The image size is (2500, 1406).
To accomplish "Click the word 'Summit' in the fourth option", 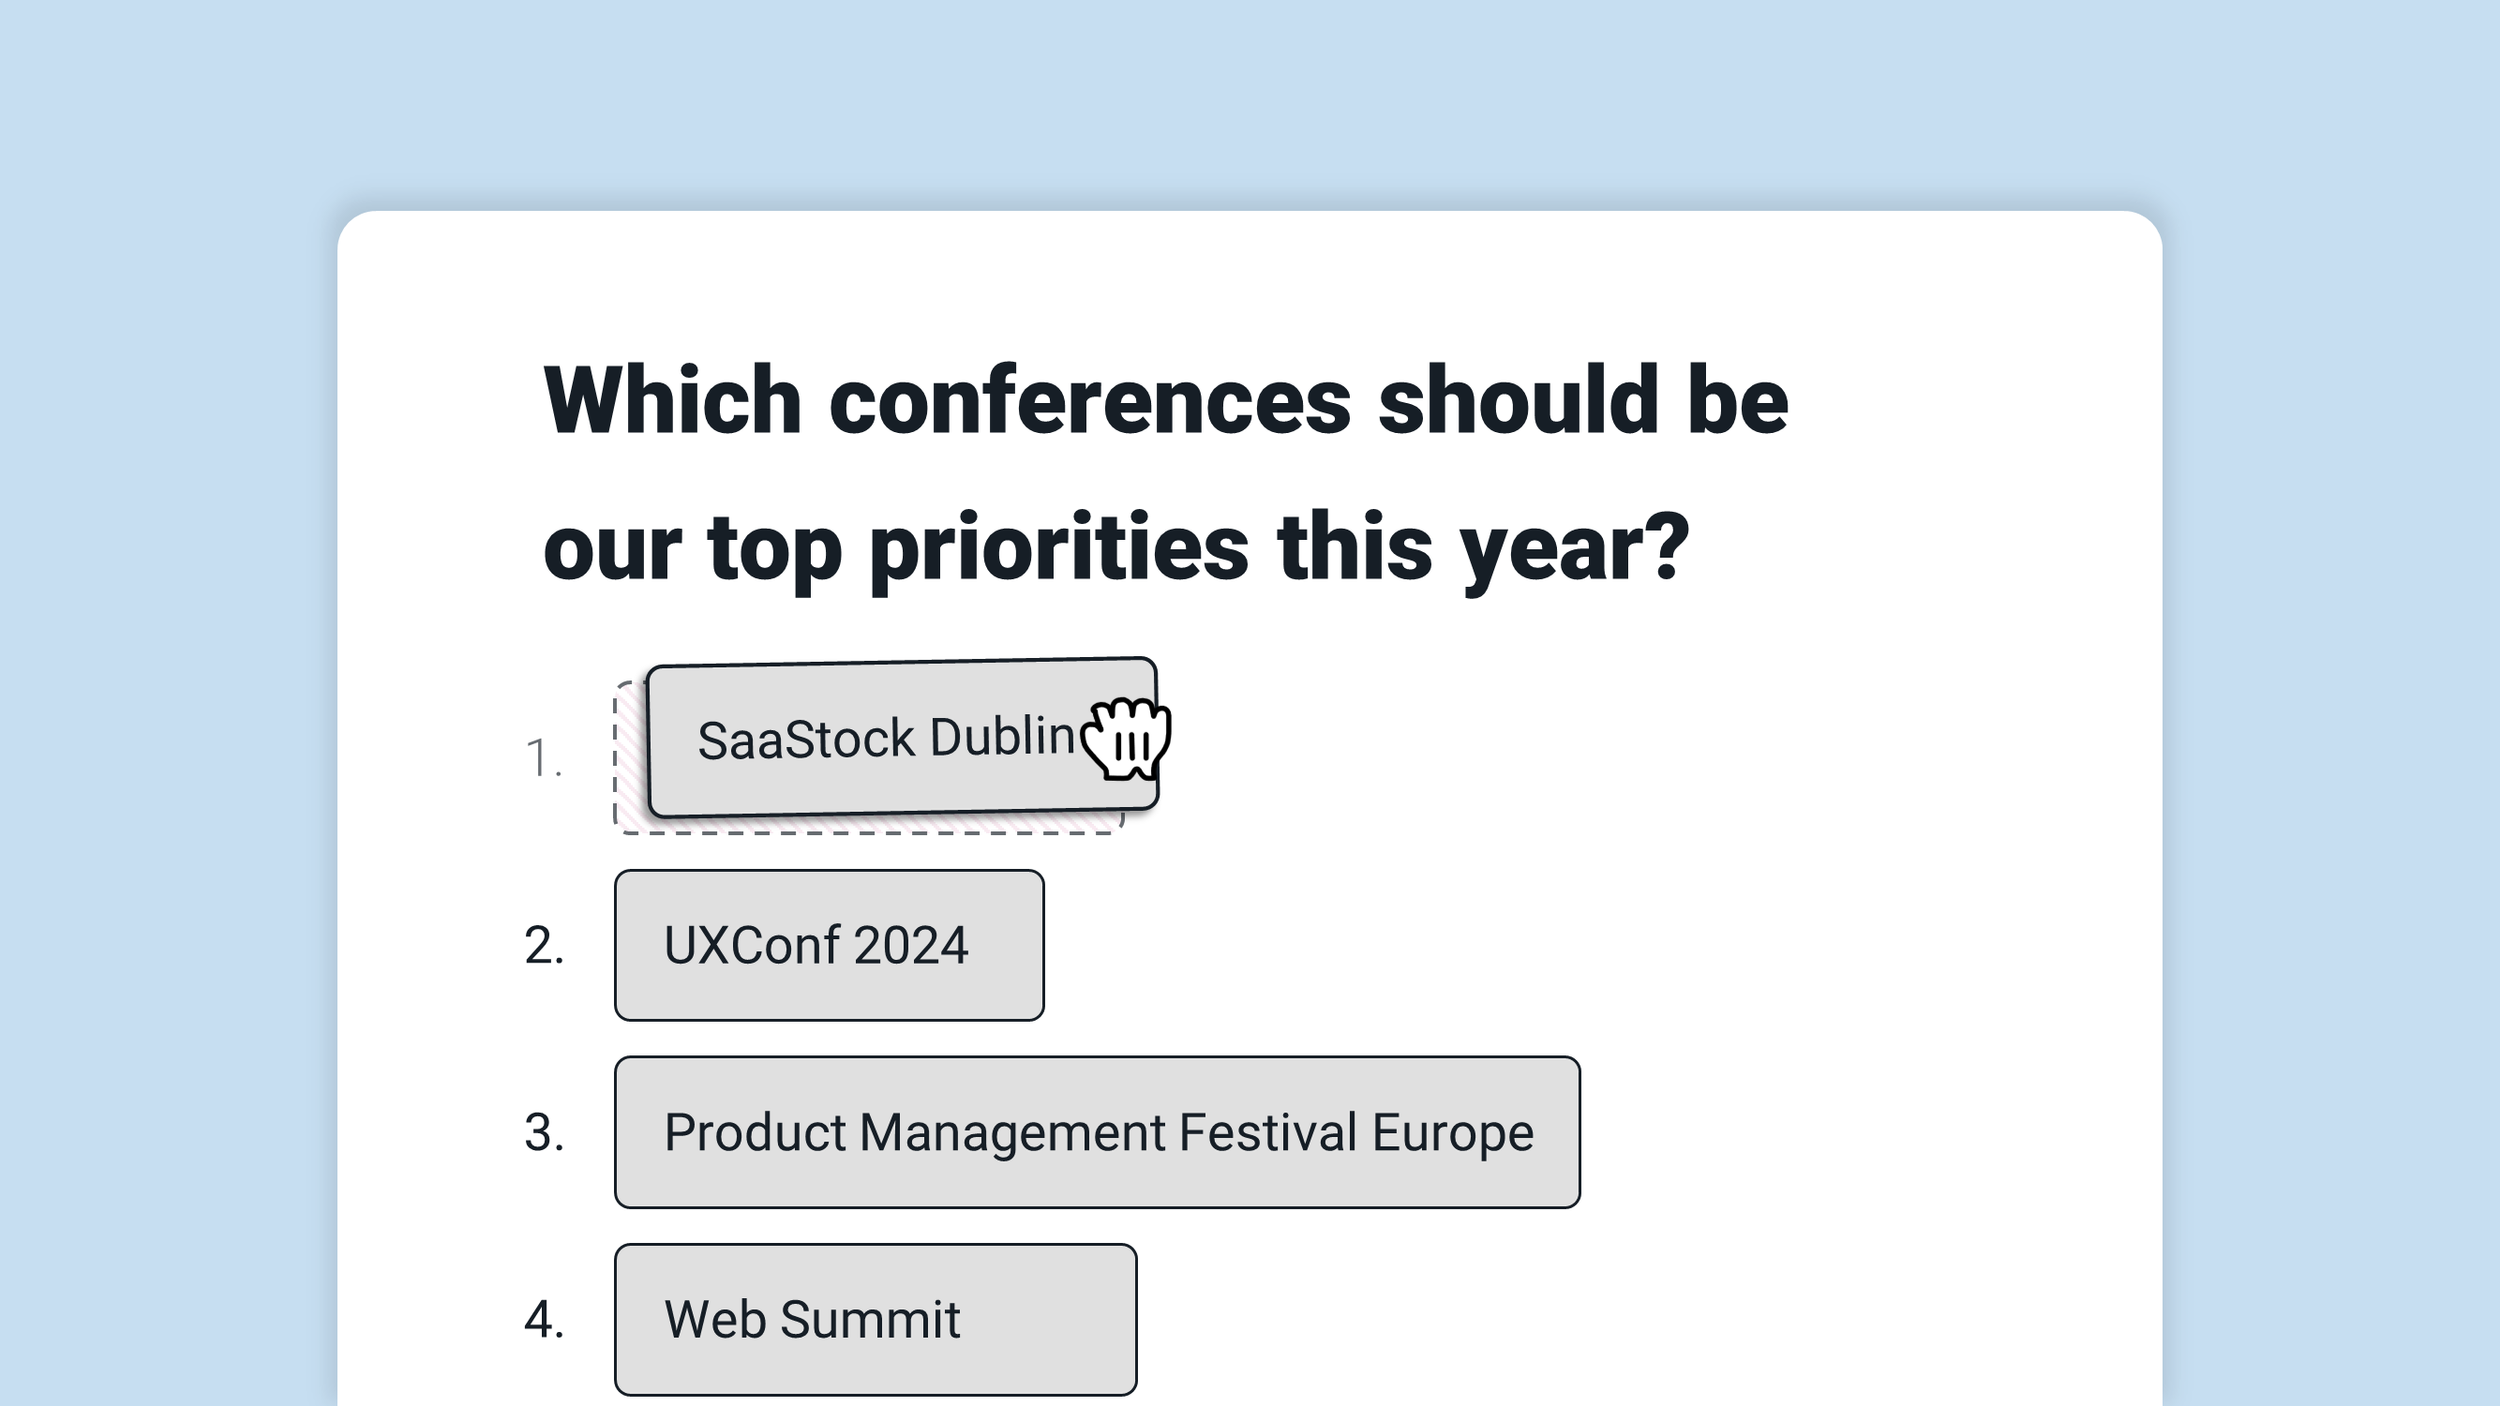I will (x=870, y=1319).
